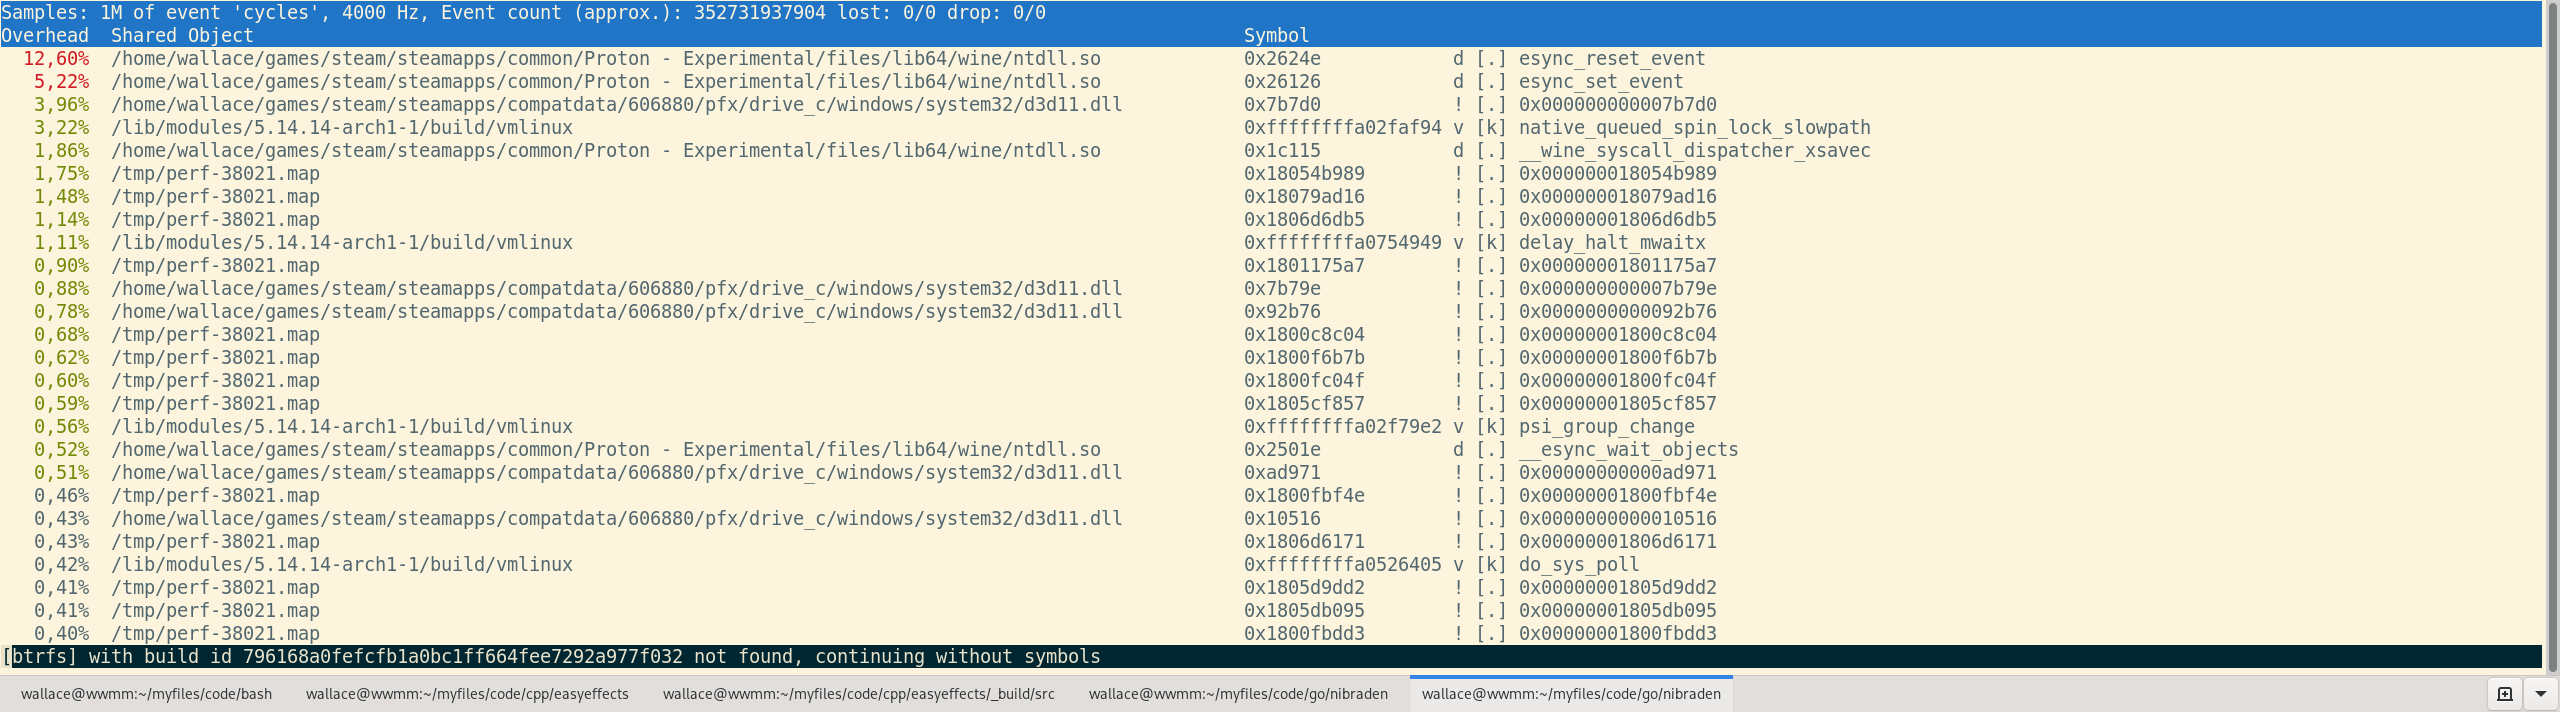Switch to the code/cpp/easyeffects tab
This screenshot has height=712, width=2560.
pyautogui.click(x=467, y=694)
